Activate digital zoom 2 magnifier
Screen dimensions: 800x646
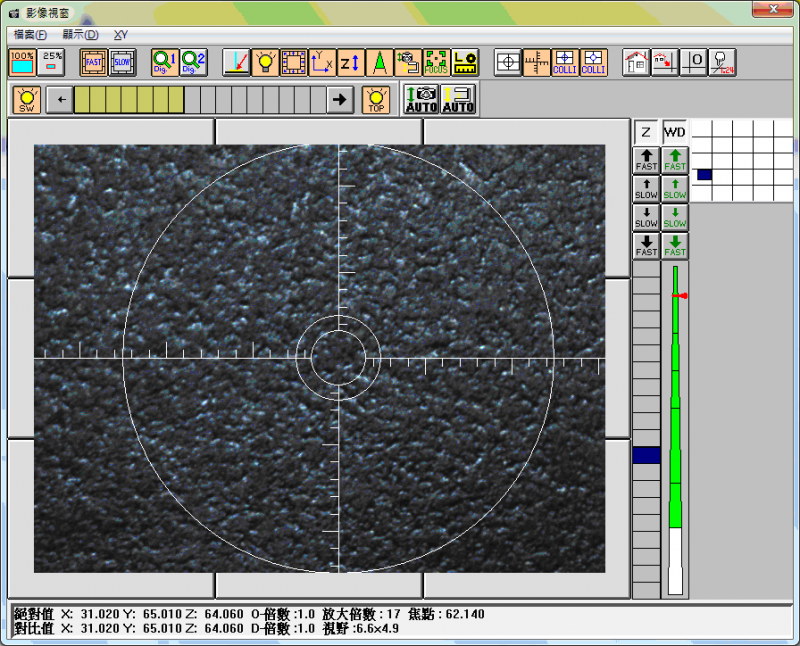(x=194, y=63)
